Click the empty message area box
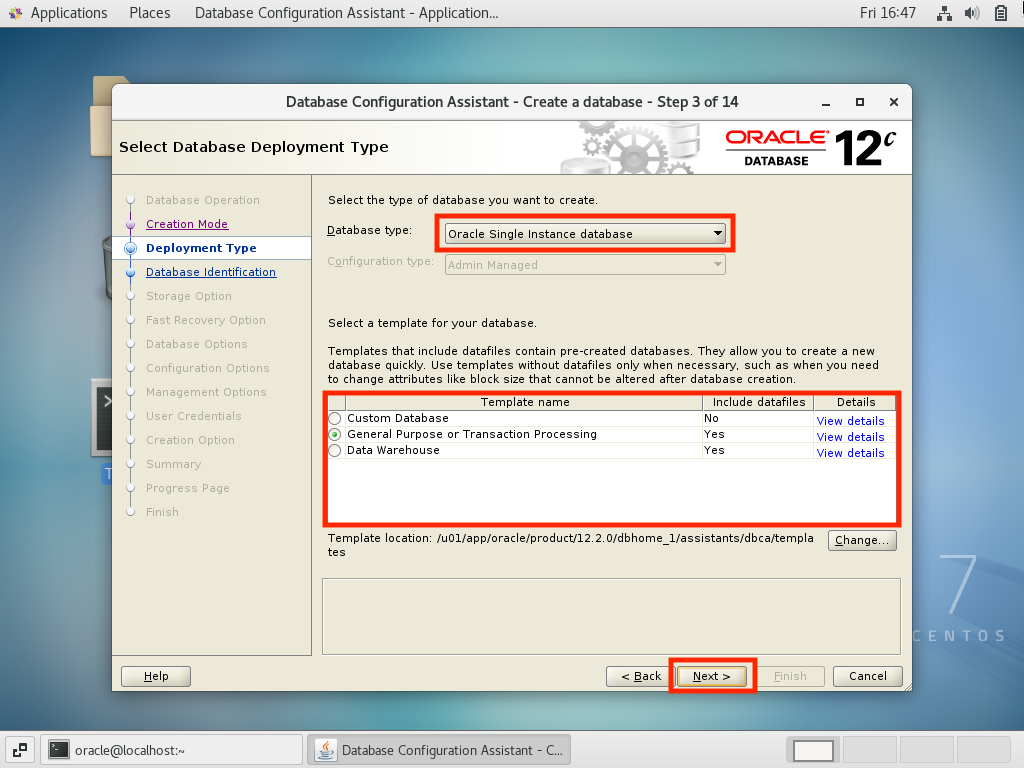1024x768 pixels. [x=611, y=616]
